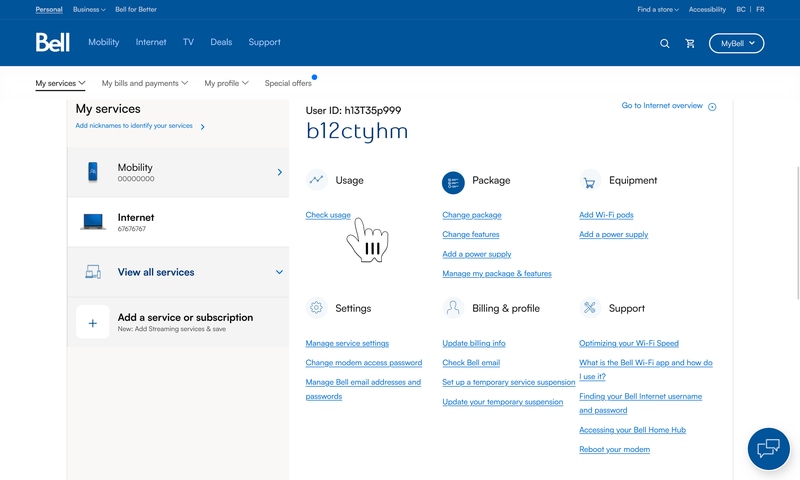Screen dimensions: 800x480
Task: Click the View all services devices icon
Action: [93, 272]
